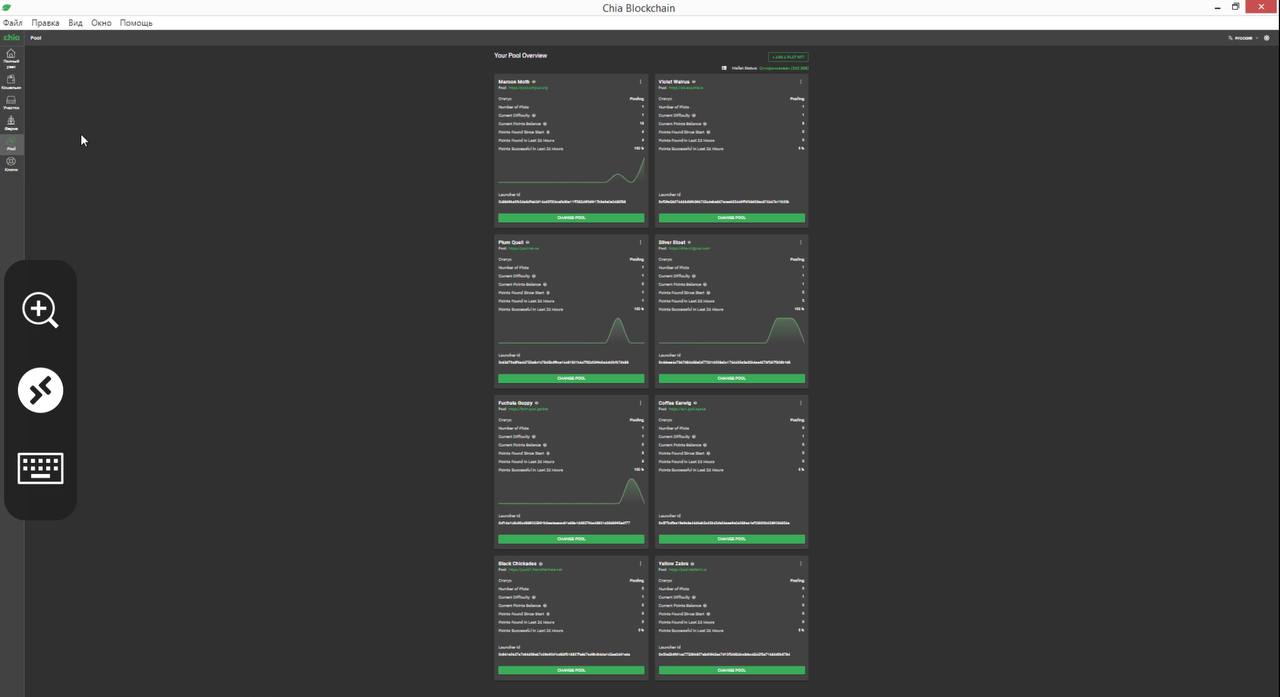
Task: Show the on-screen keyboard overlay icon
Action: (x=40, y=468)
